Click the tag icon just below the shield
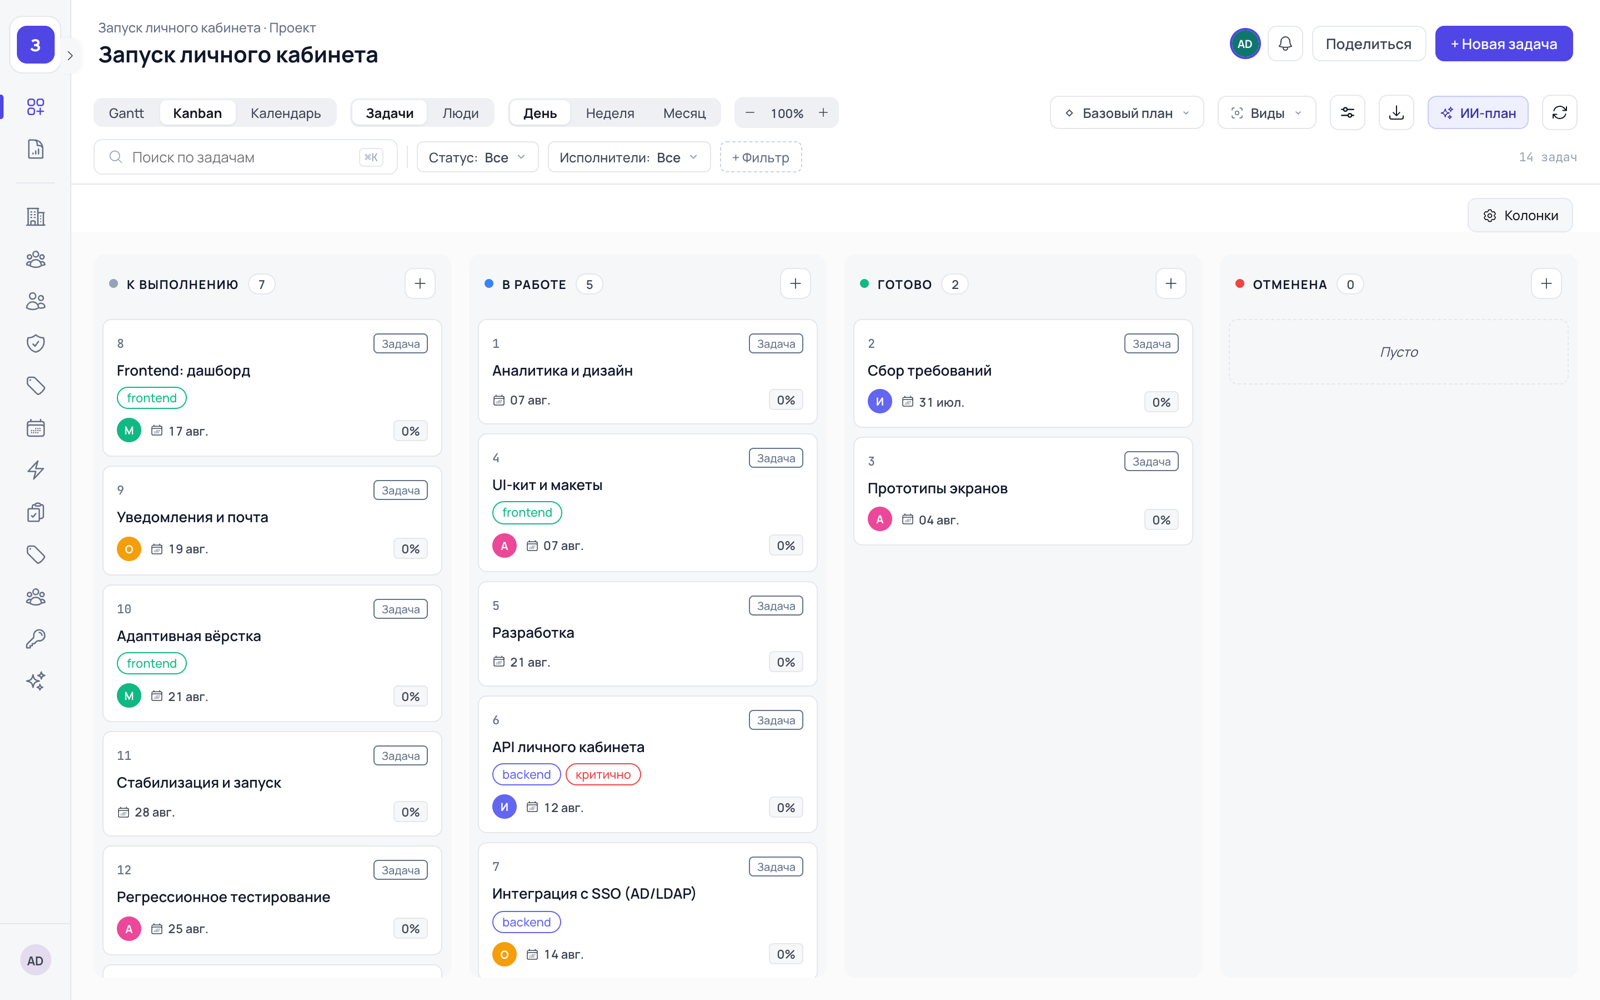The height and width of the screenshot is (1000, 1600). [x=36, y=386]
